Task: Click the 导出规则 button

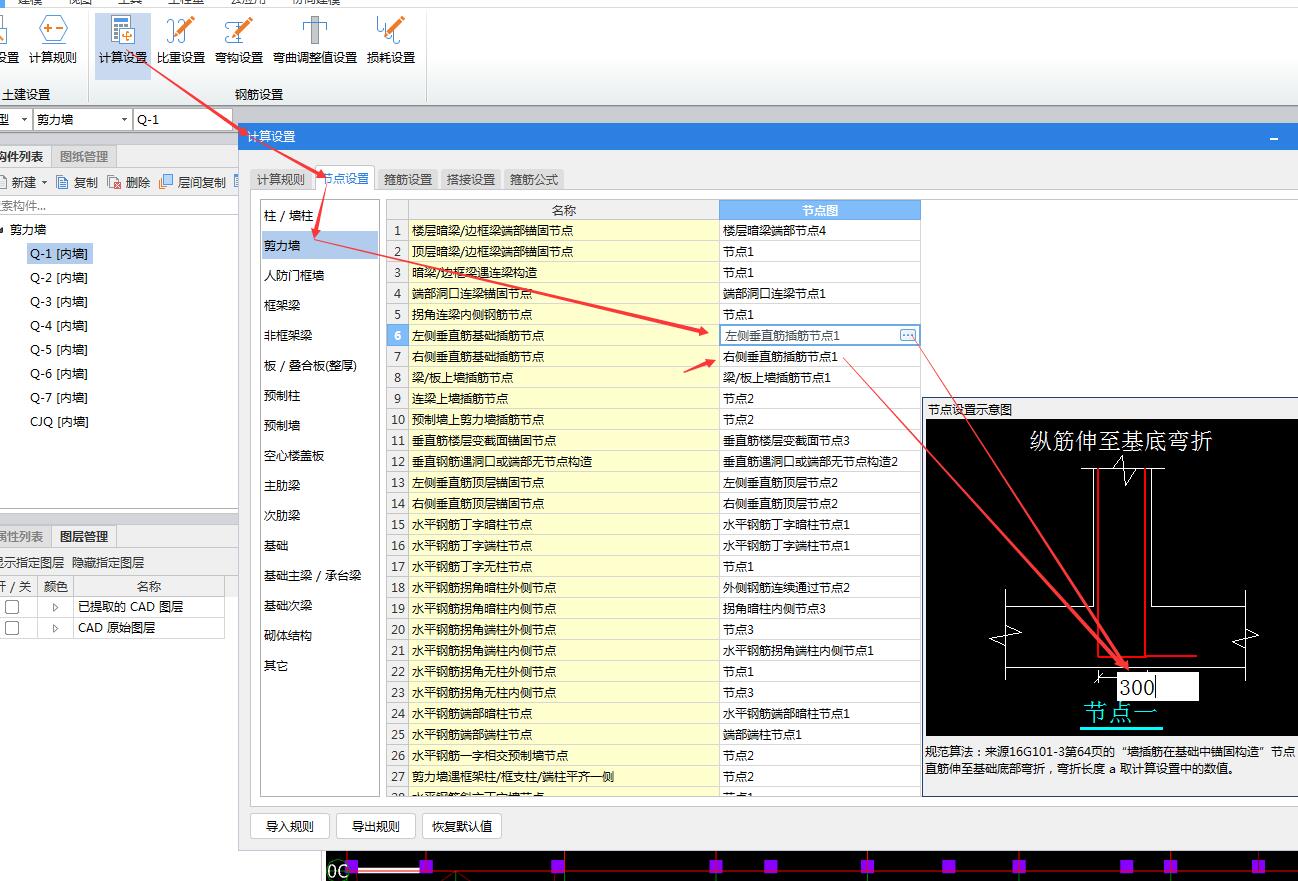Action: point(375,826)
